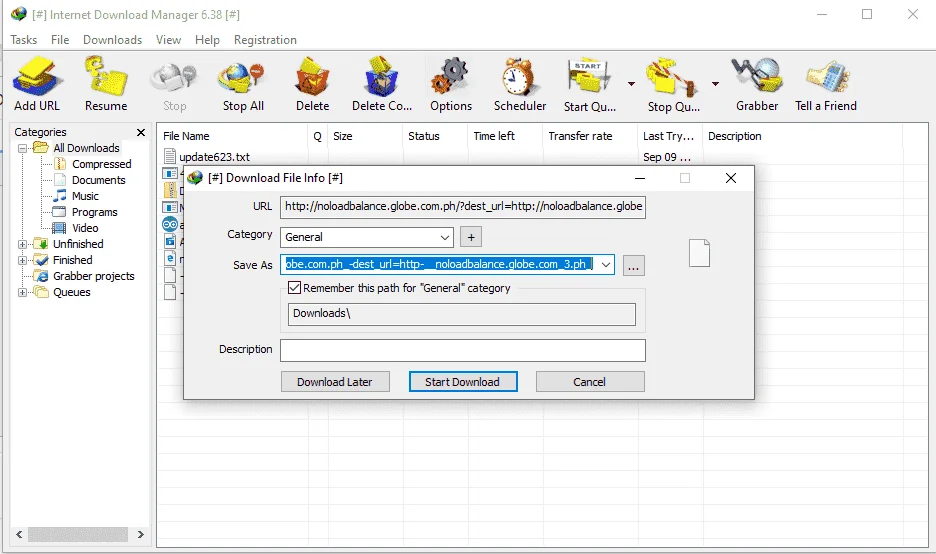
Task: Click the Downloads\ path field
Action: point(461,314)
